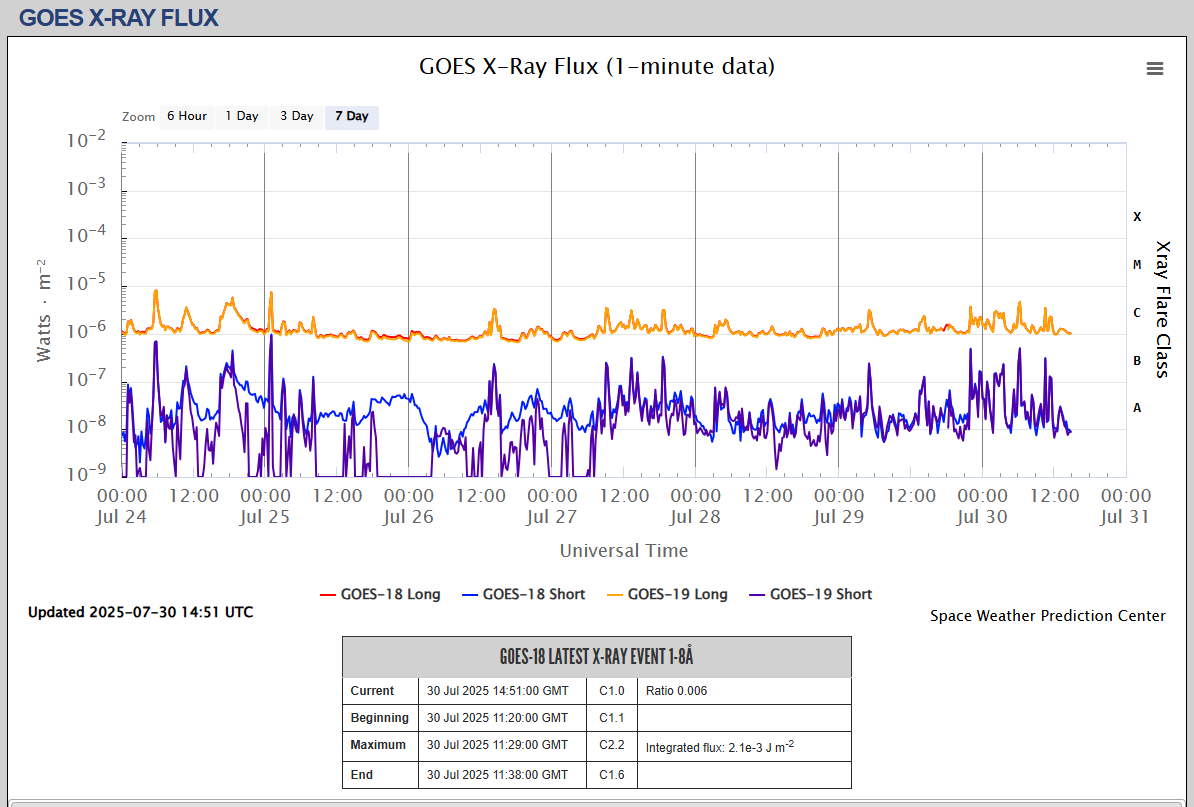Click the C1.6 end flare class cell
1194x807 pixels.
pos(611,775)
